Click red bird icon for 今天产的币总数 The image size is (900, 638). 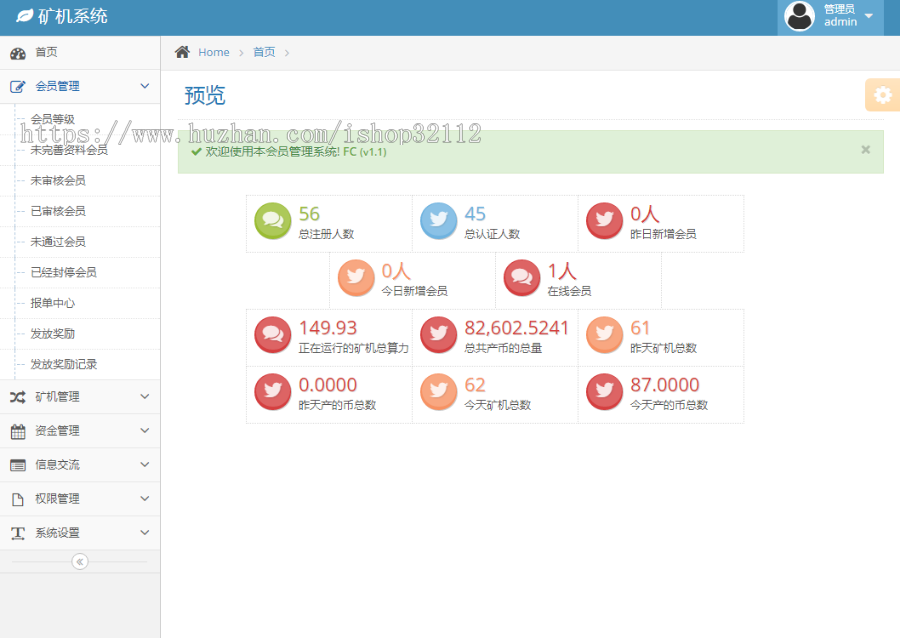click(604, 392)
